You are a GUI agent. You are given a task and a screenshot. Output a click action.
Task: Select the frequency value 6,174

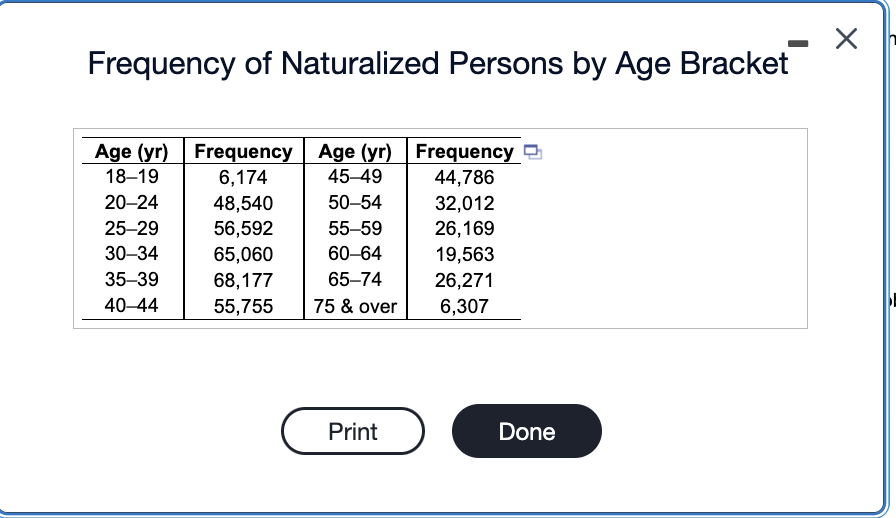(243, 177)
